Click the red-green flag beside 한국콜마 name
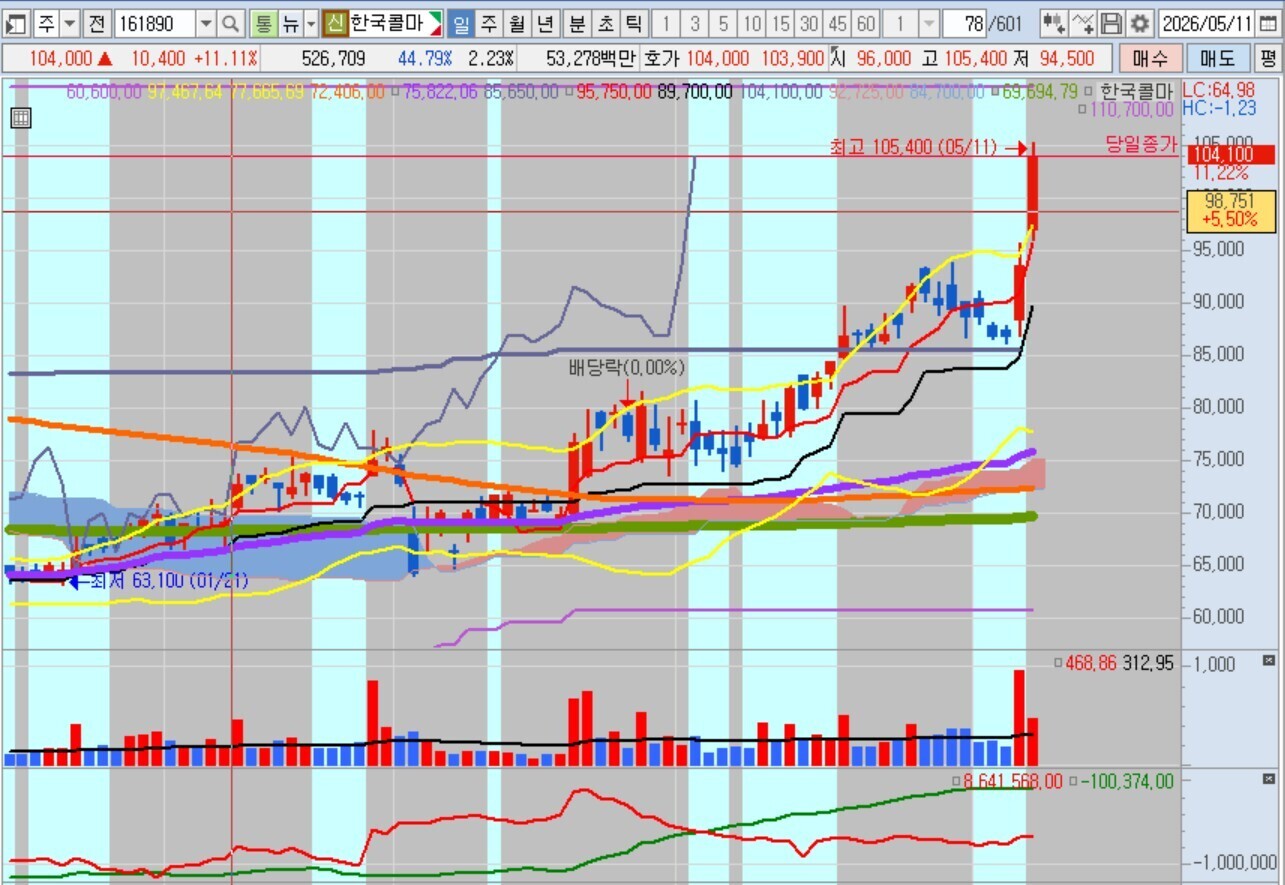Image resolution: width=1285 pixels, height=885 pixels. (x=435, y=23)
